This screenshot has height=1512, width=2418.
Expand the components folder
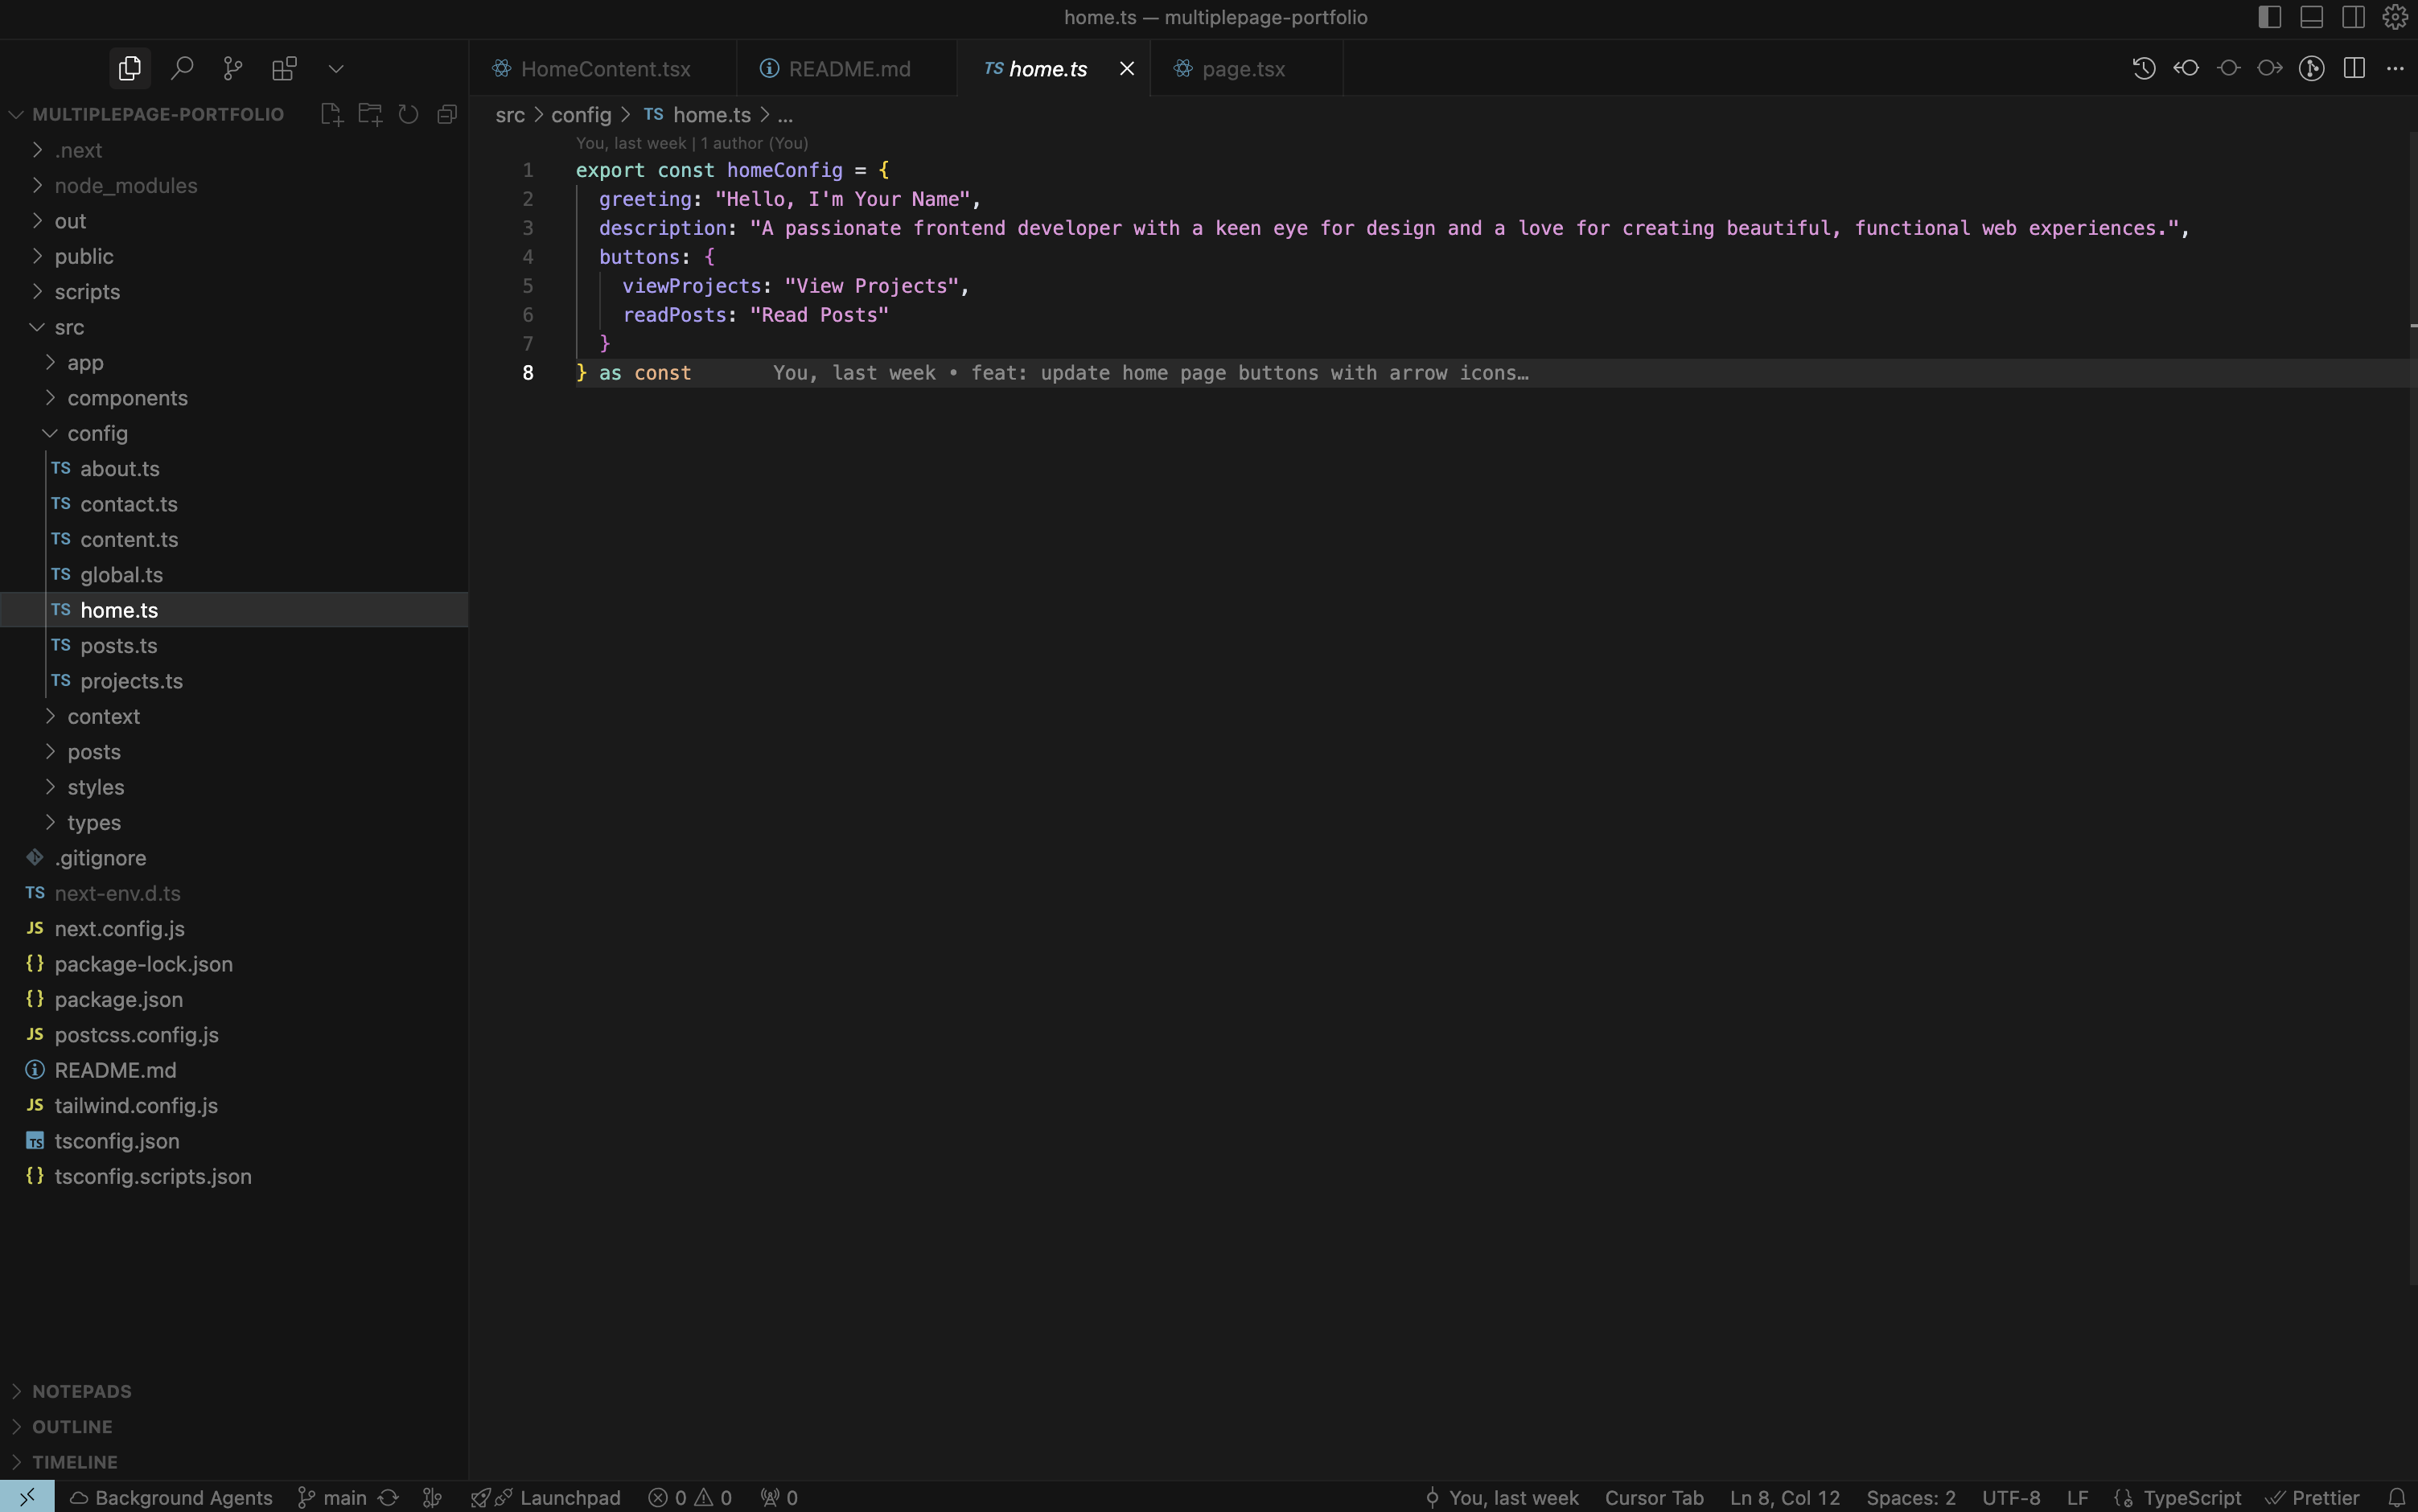[127, 398]
